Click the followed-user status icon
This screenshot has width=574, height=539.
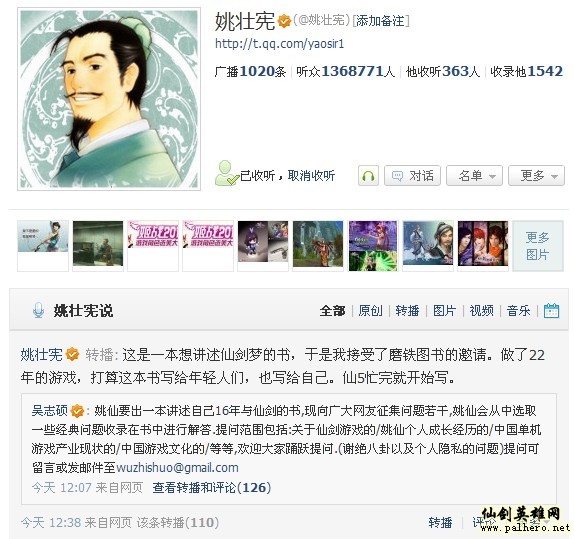coord(226,173)
